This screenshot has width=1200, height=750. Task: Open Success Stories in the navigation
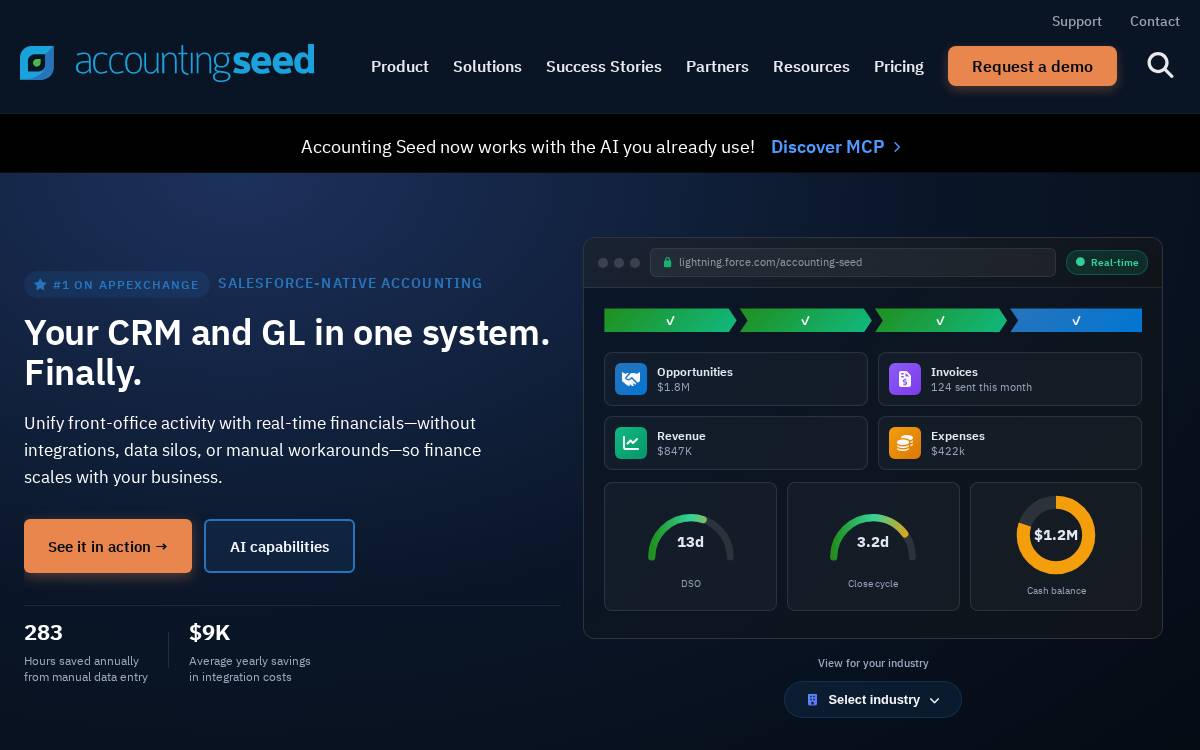(604, 66)
